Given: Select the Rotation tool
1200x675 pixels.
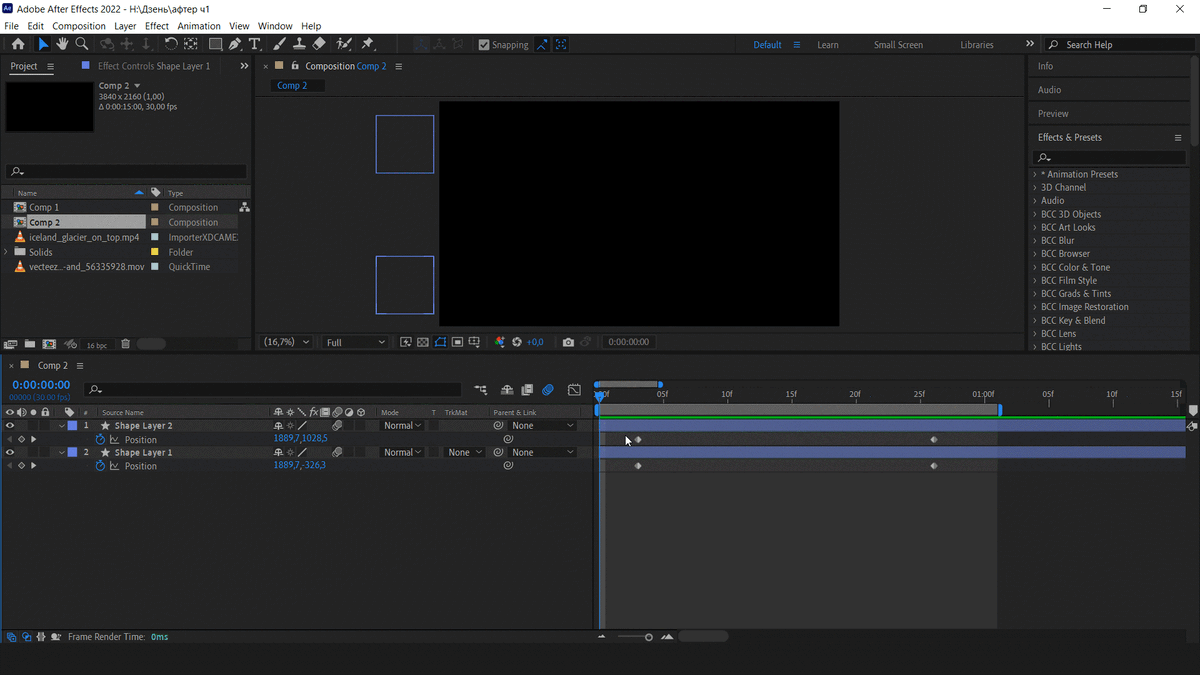Looking at the screenshot, I should click(171, 44).
